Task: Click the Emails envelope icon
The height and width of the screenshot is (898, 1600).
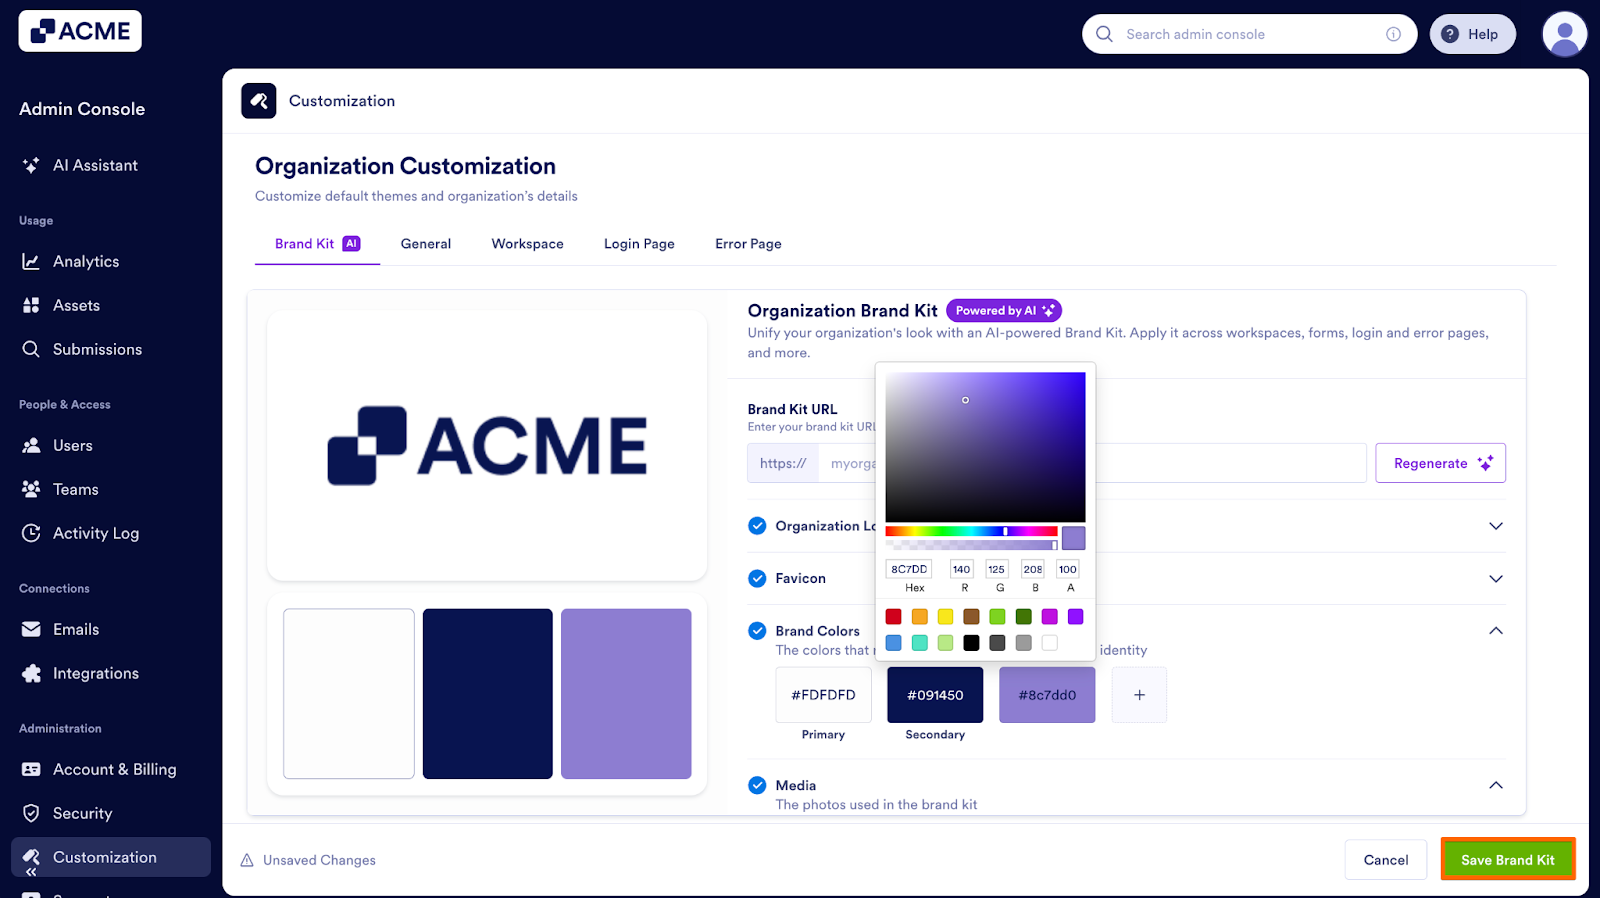Action: (x=31, y=629)
